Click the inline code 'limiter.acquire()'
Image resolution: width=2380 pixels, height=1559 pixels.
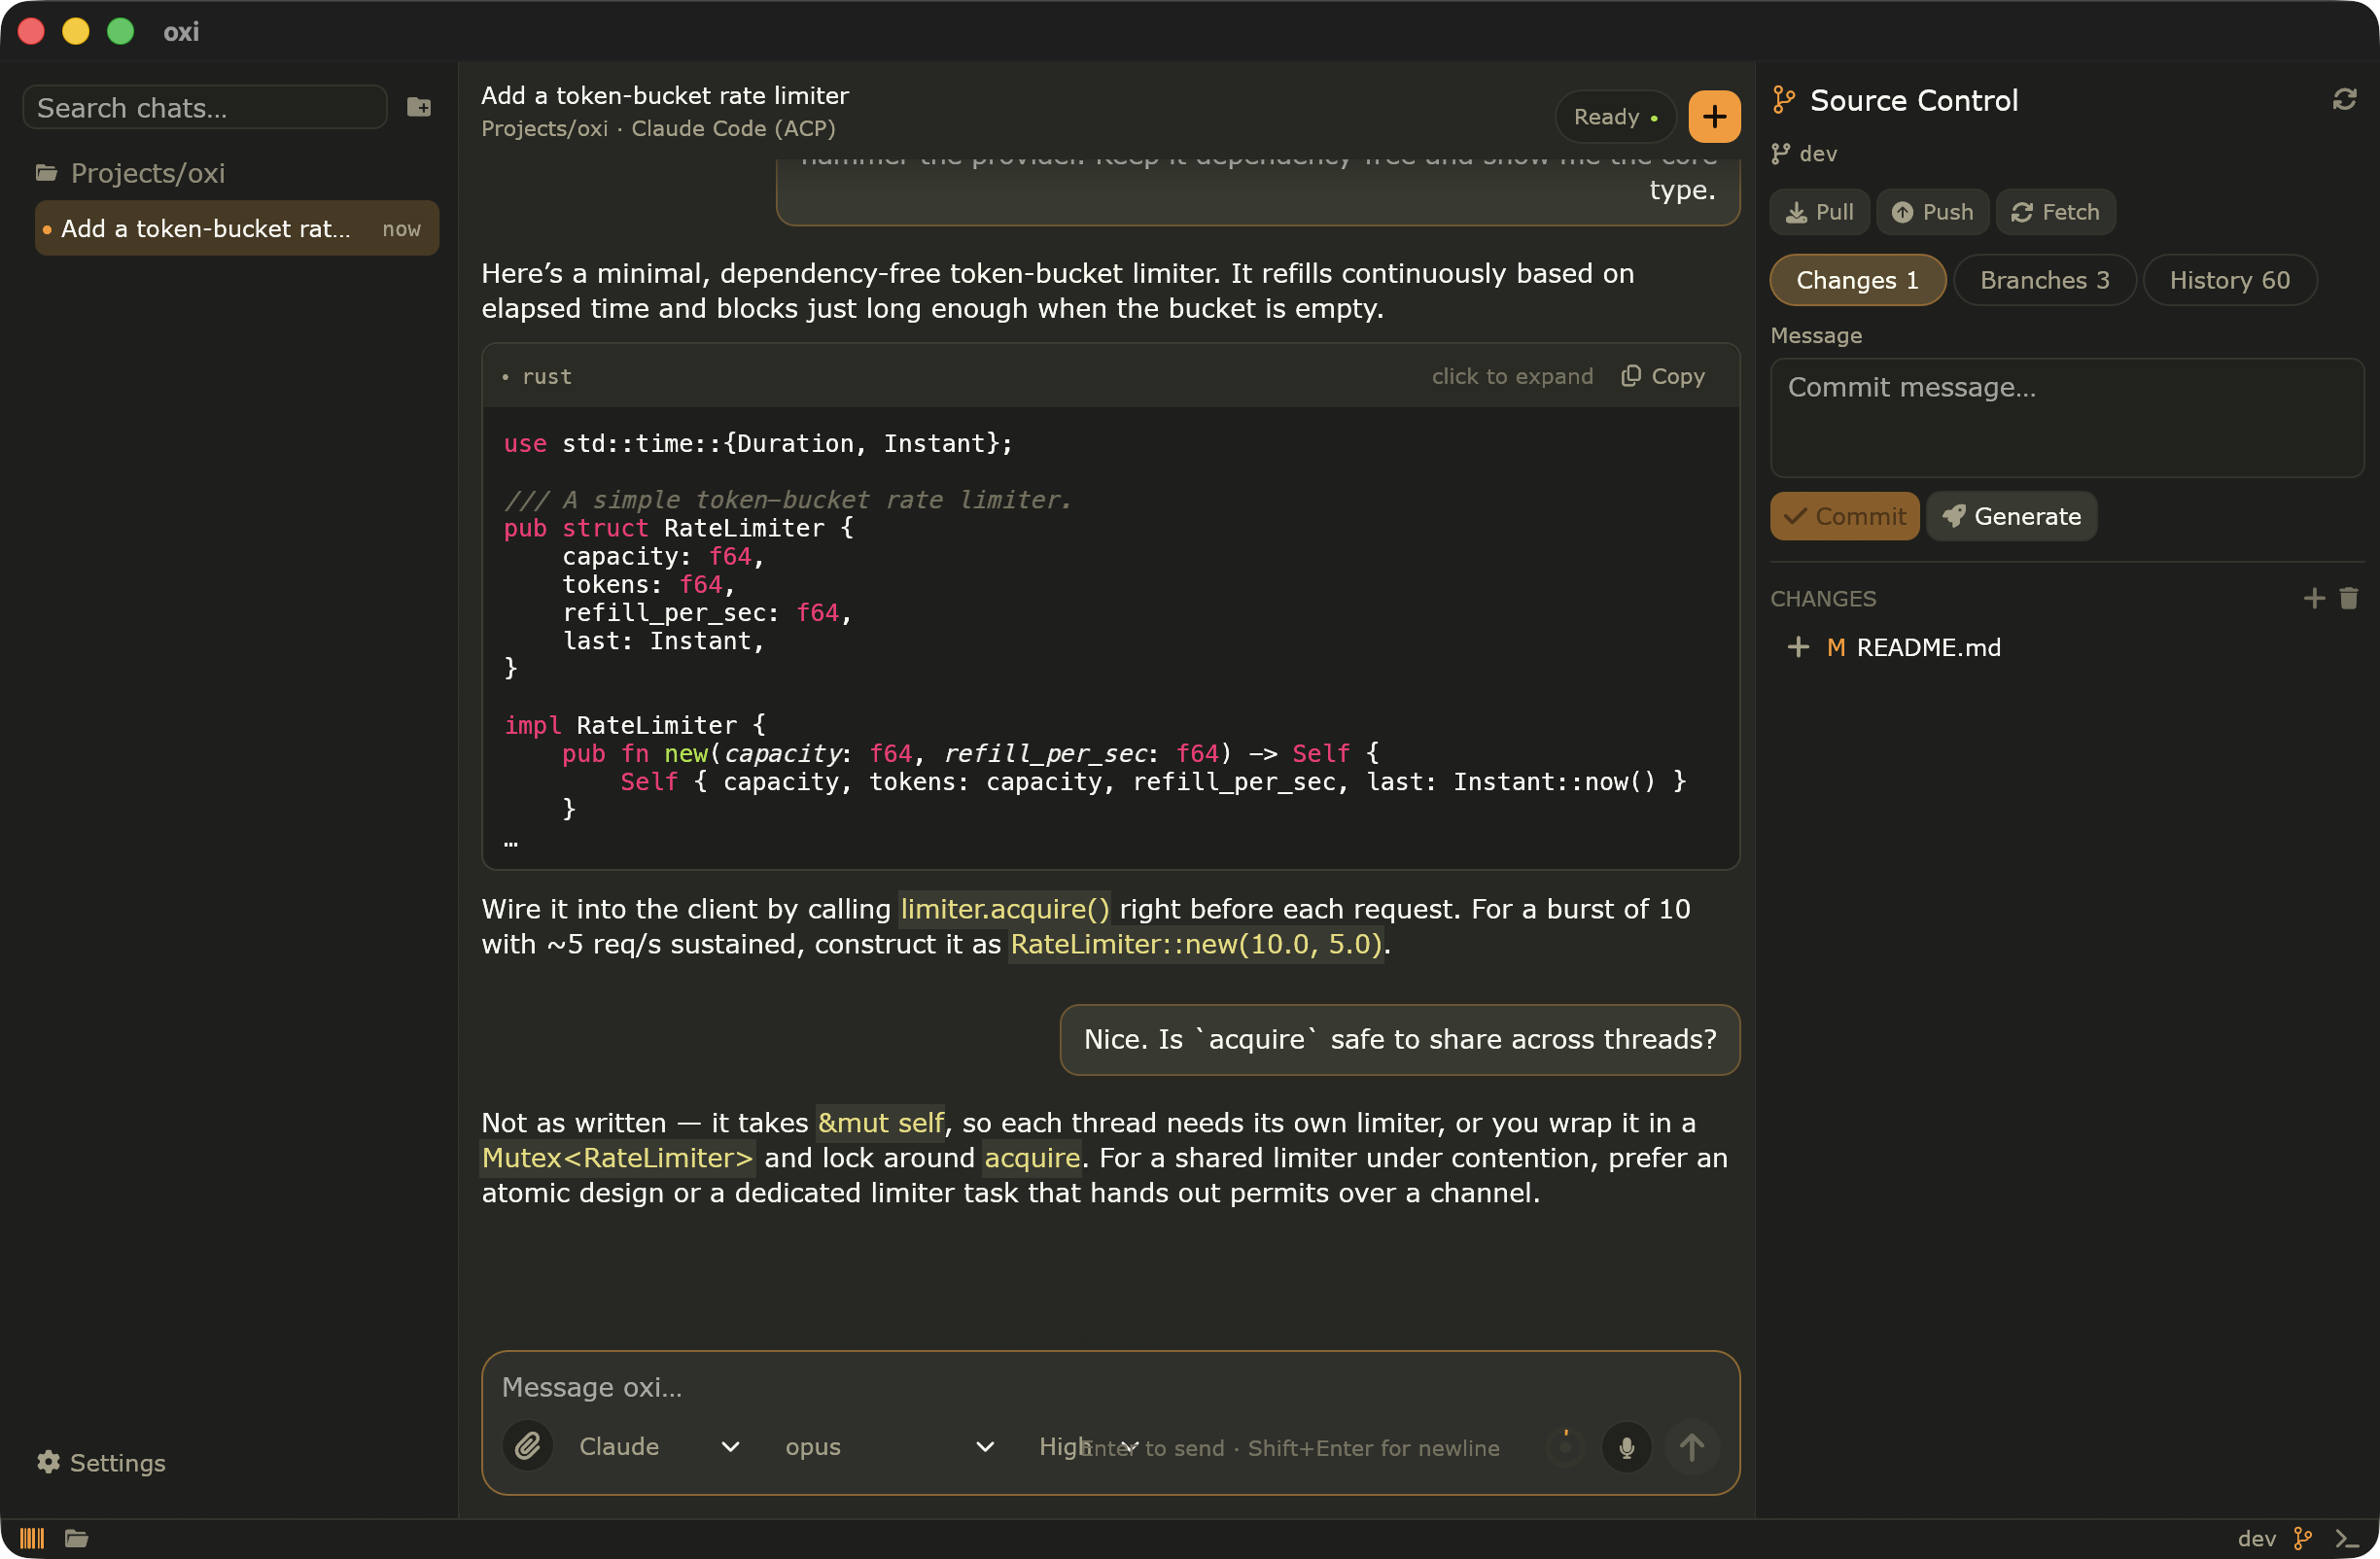coord(1004,908)
